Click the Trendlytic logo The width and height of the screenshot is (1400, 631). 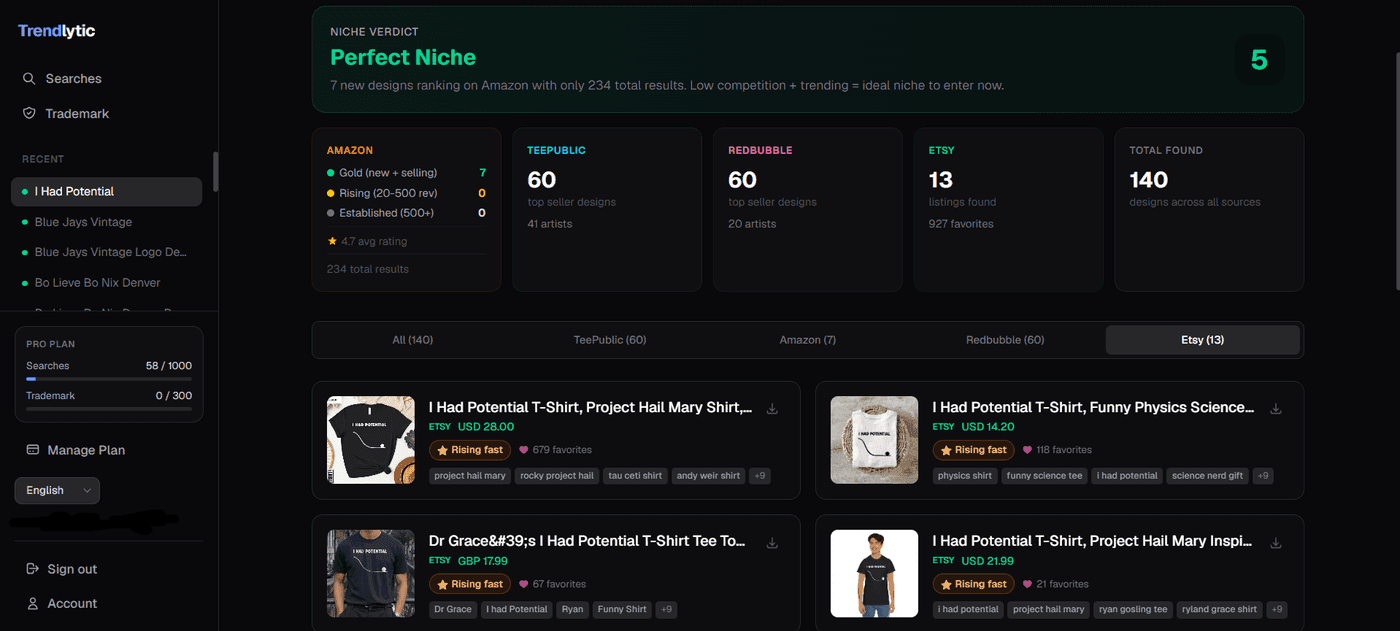(57, 31)
